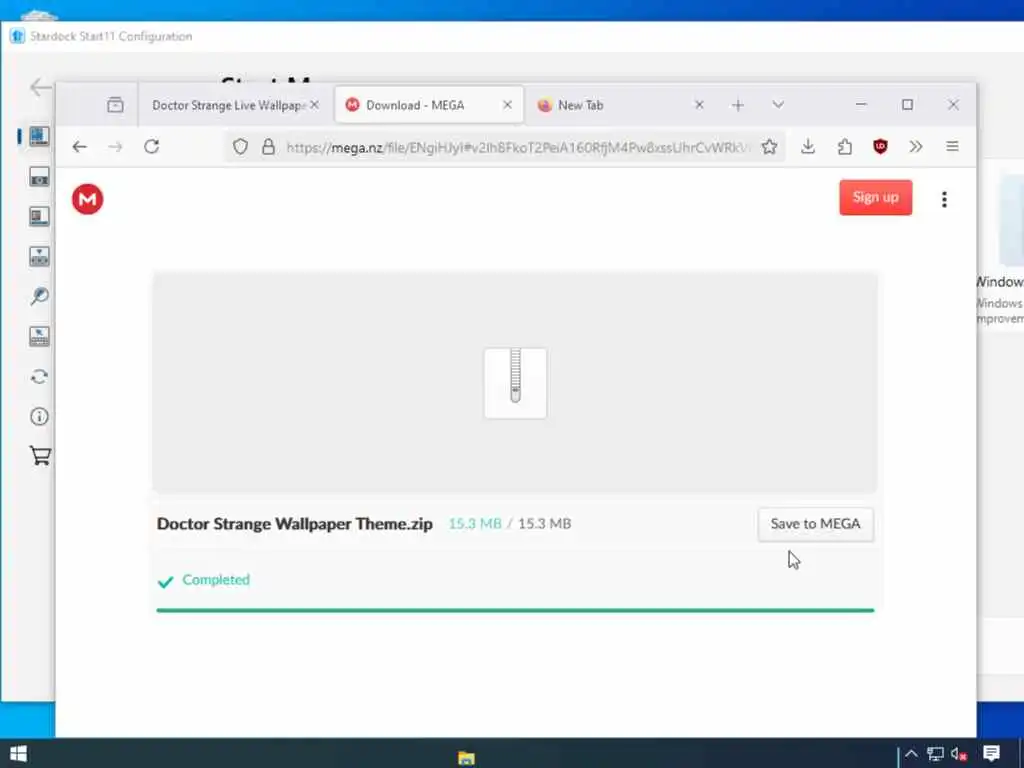Click the Sign up button
This screenshot has height=768, width=1024.
pyautogui.click(x=876, y=197)
